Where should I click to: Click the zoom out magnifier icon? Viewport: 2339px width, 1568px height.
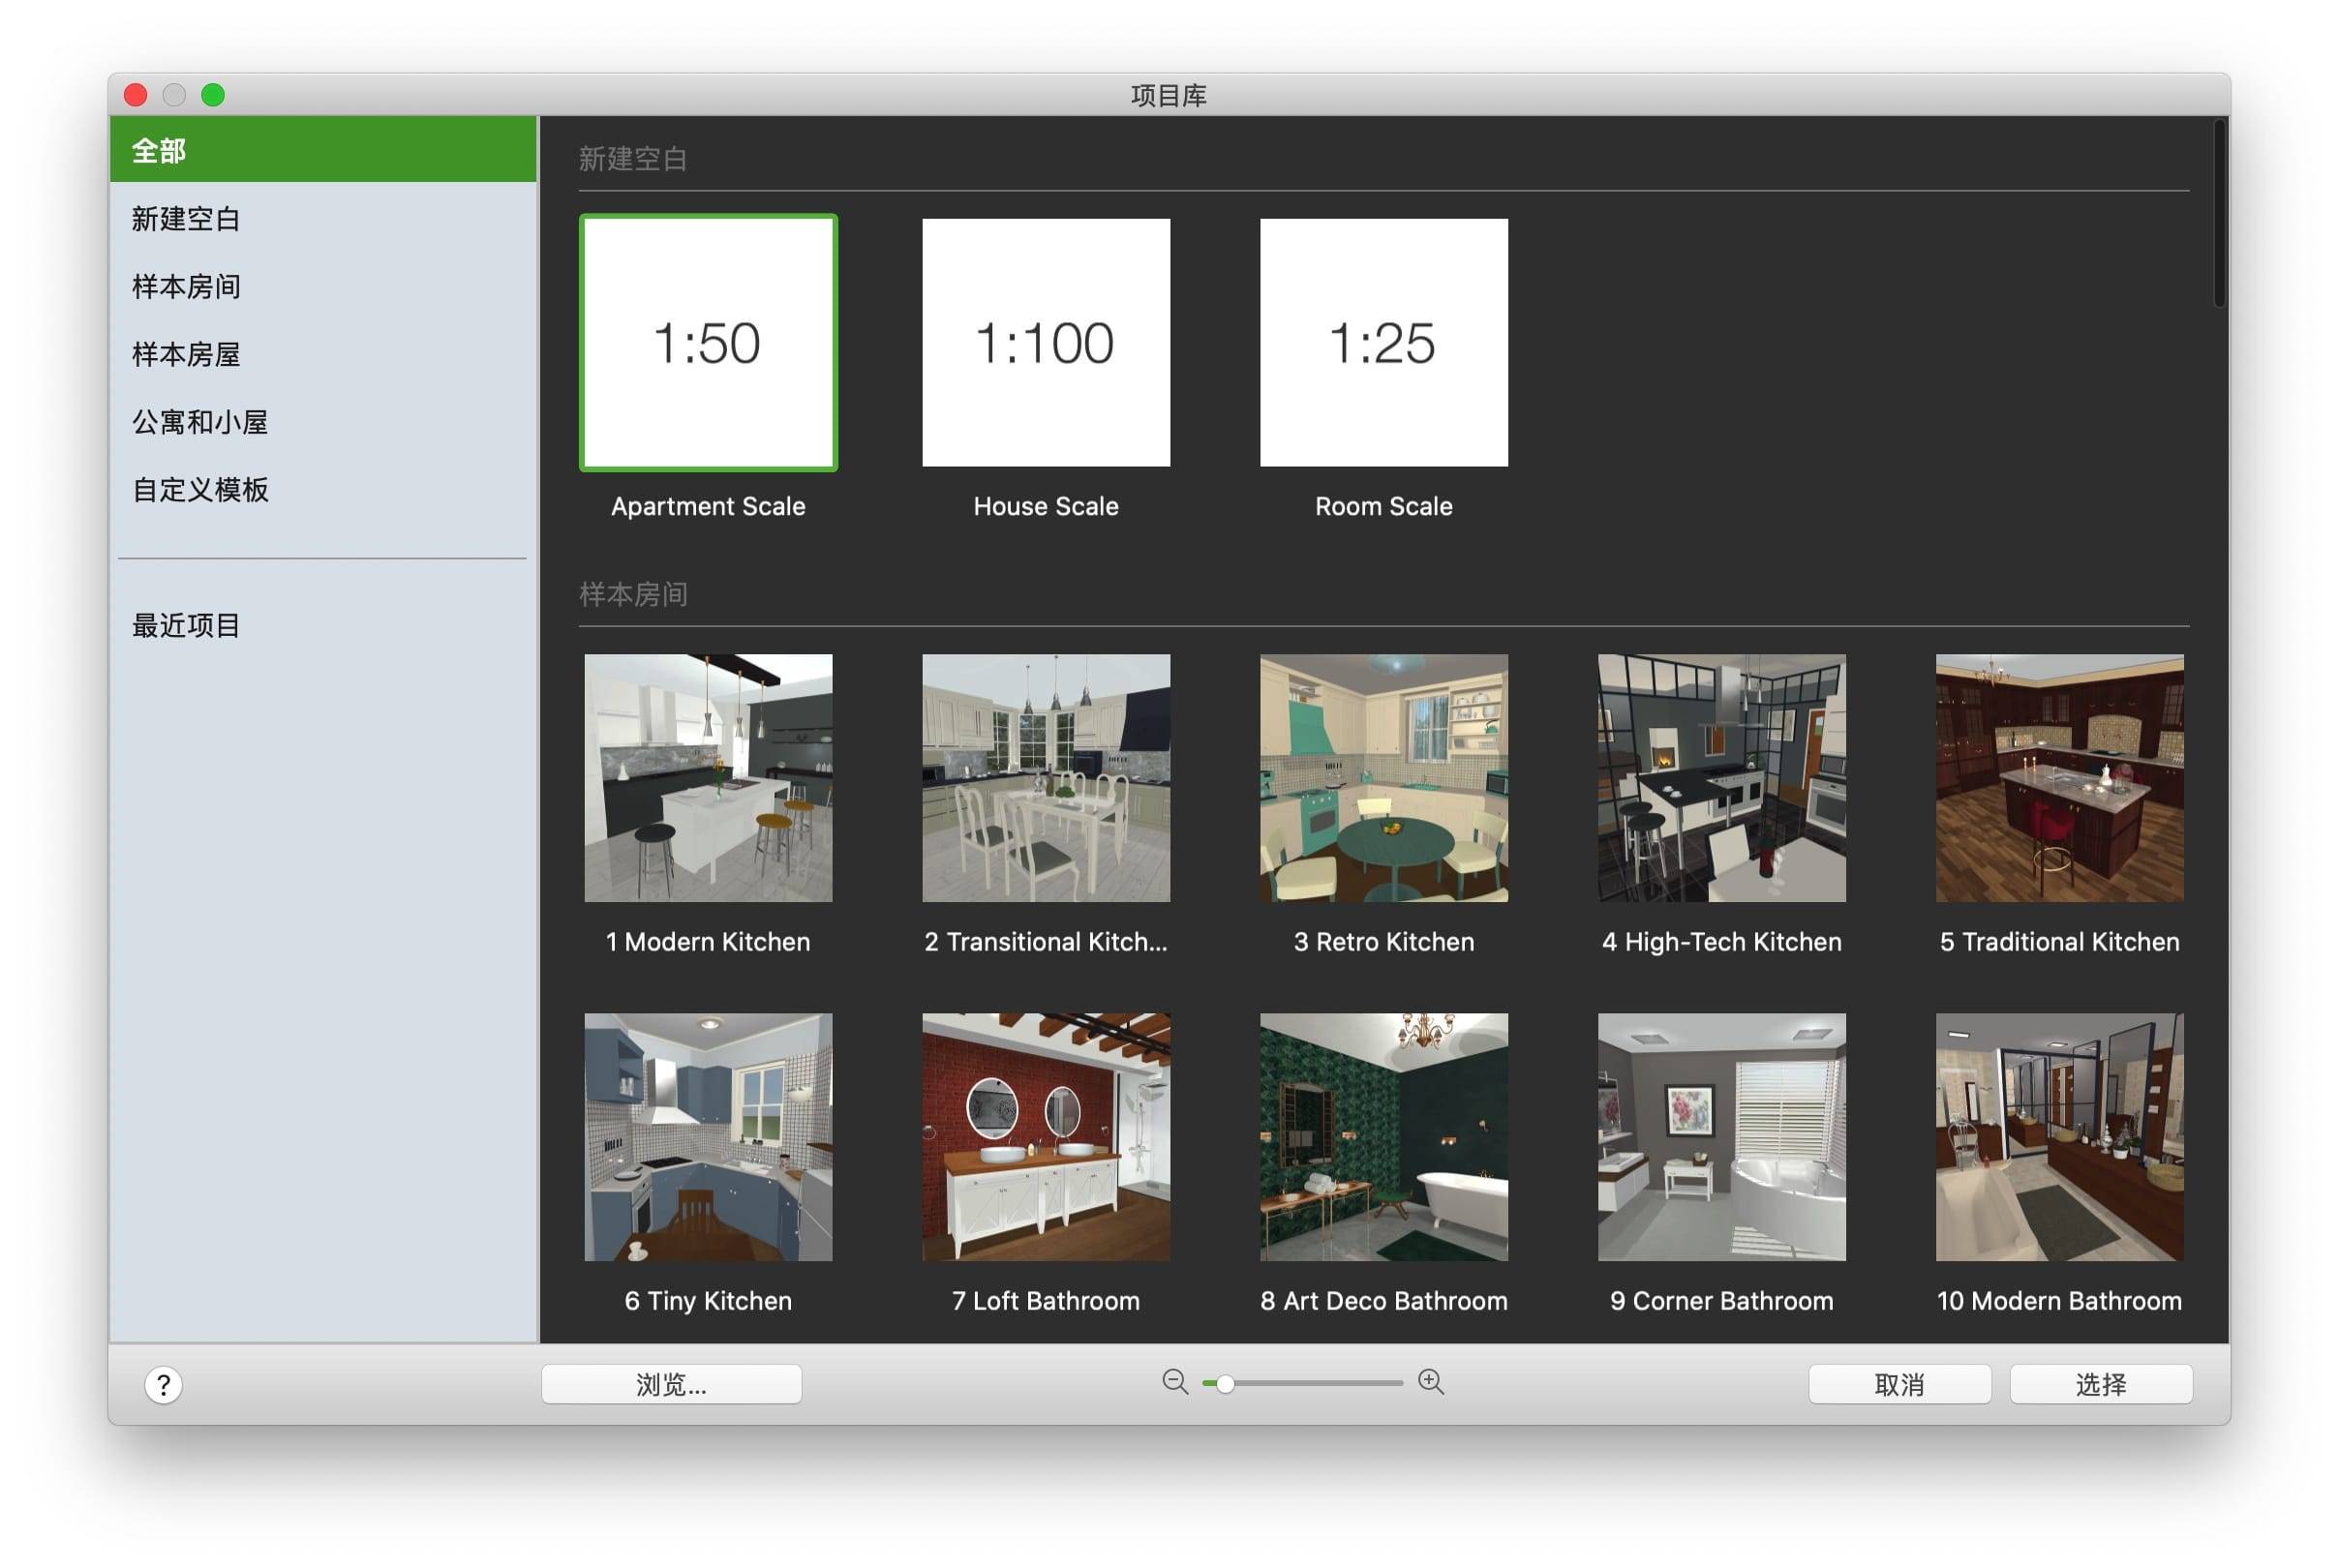pyautogui.click(x=1174, y=1382)
